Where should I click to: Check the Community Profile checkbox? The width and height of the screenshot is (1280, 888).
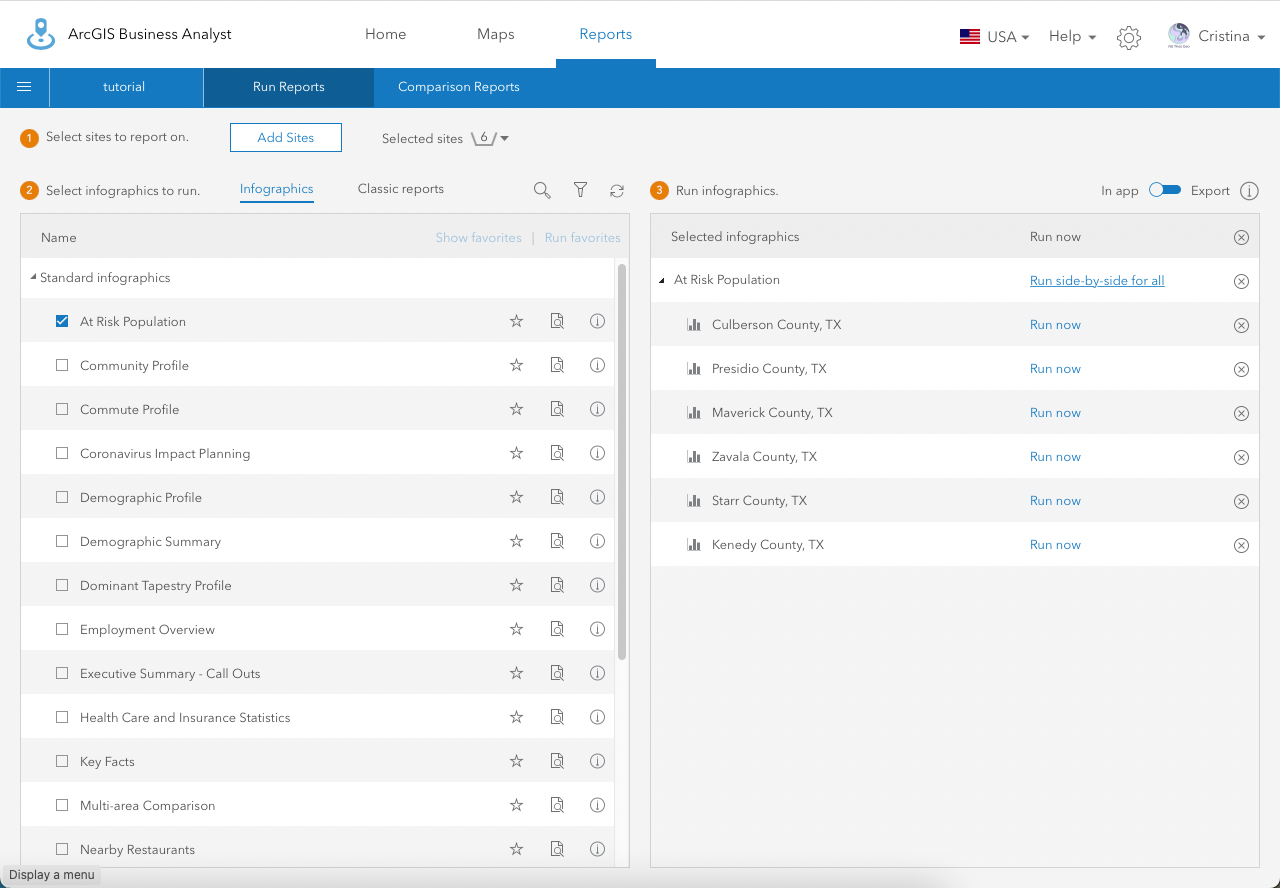pyautogui.click(x=62, y=365)
